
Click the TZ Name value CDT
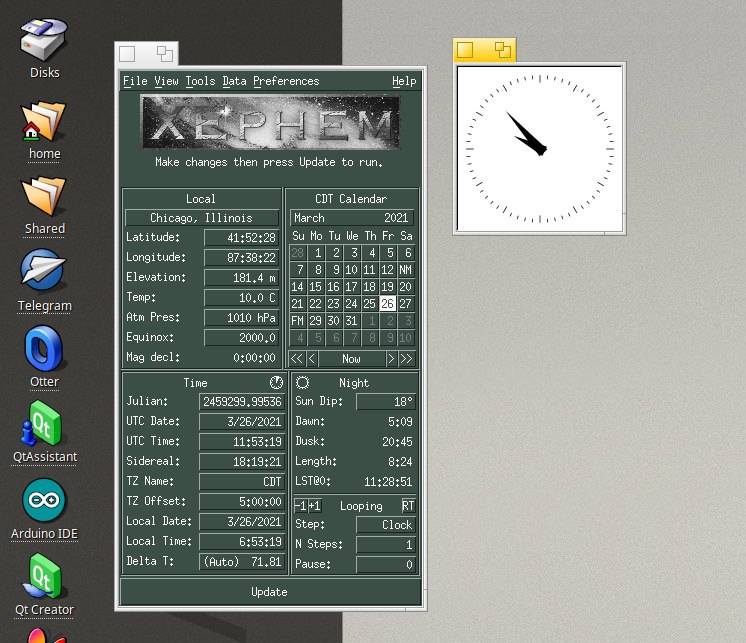pyautogui.click(x=242, y=482)
